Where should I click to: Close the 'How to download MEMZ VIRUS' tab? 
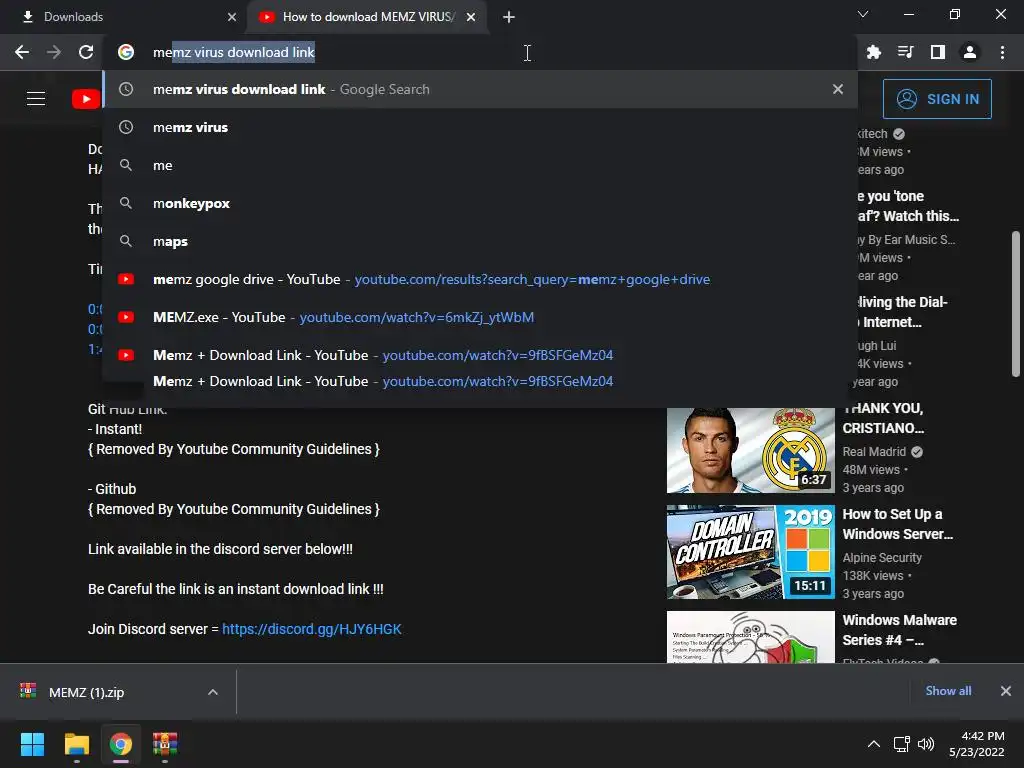pyautogui.click(x=471, y=17)
